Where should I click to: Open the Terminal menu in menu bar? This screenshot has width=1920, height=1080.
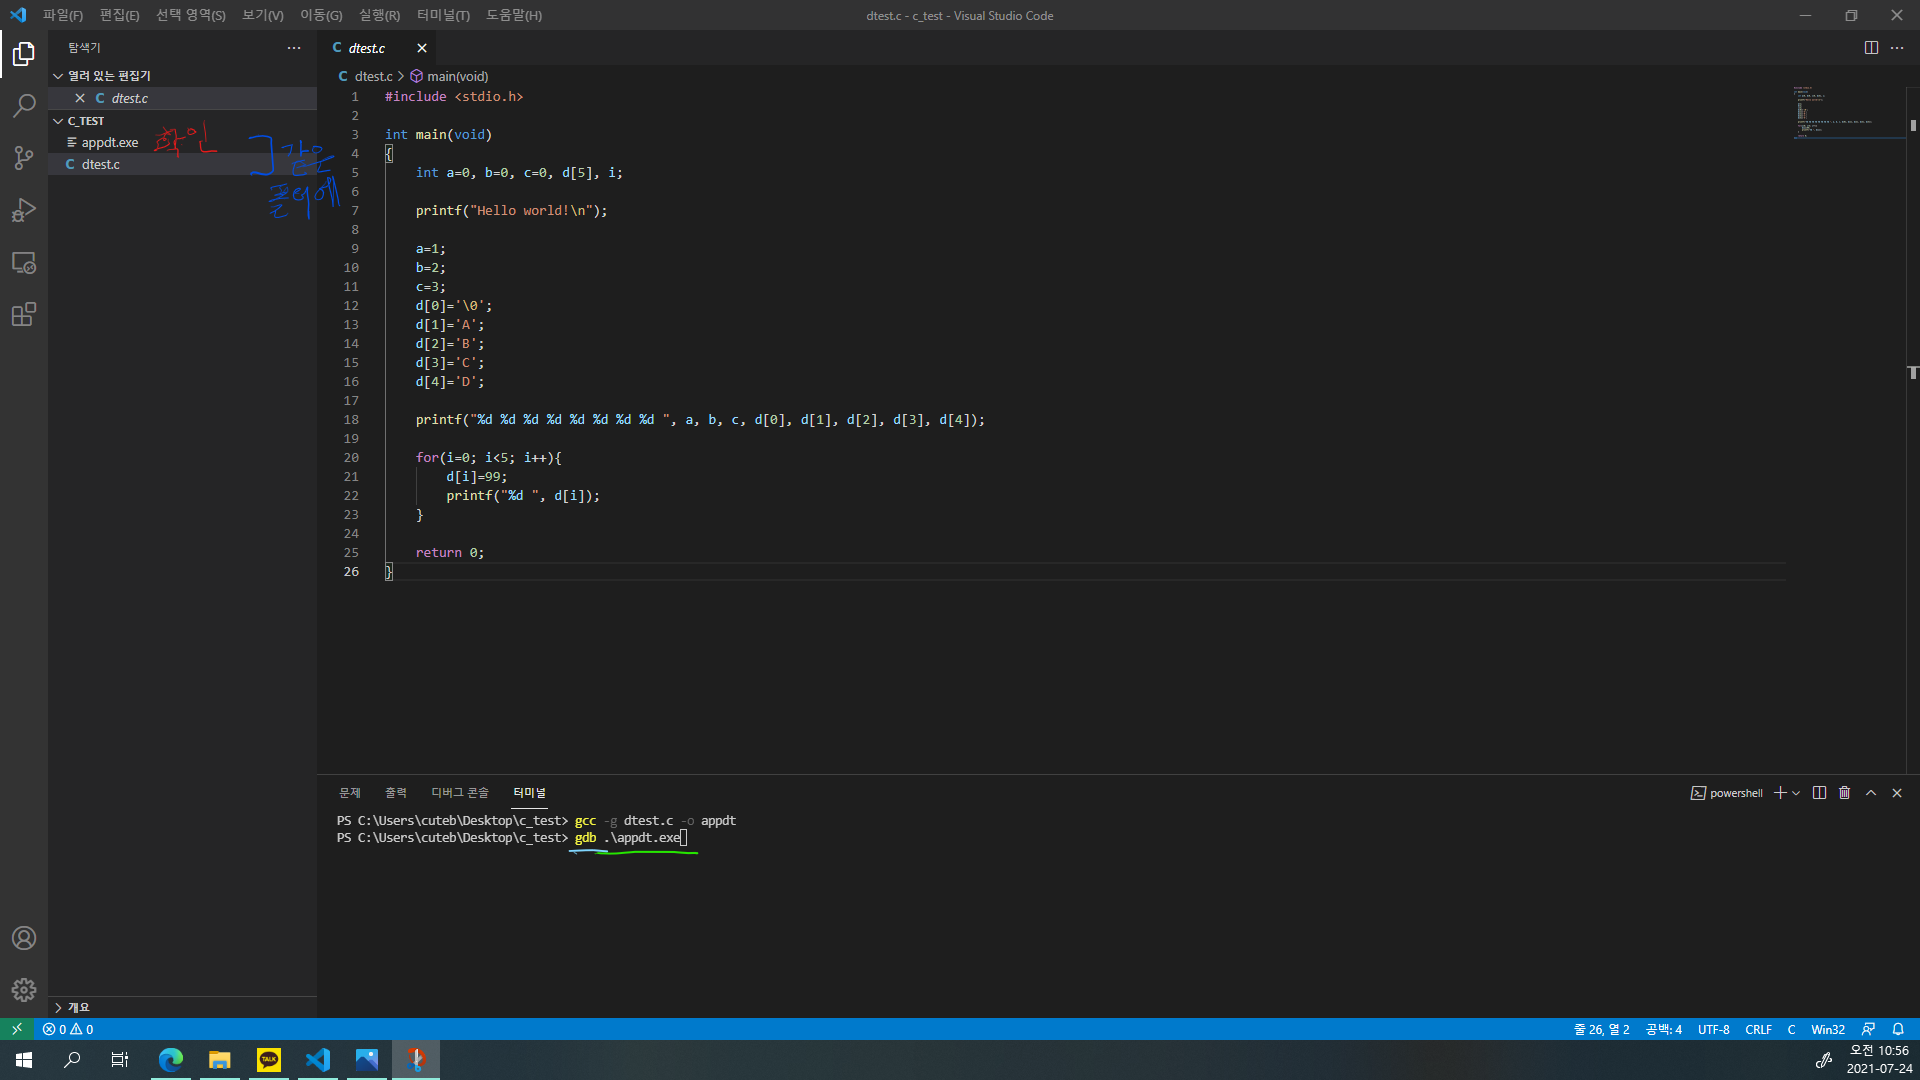tap(443, 15)
